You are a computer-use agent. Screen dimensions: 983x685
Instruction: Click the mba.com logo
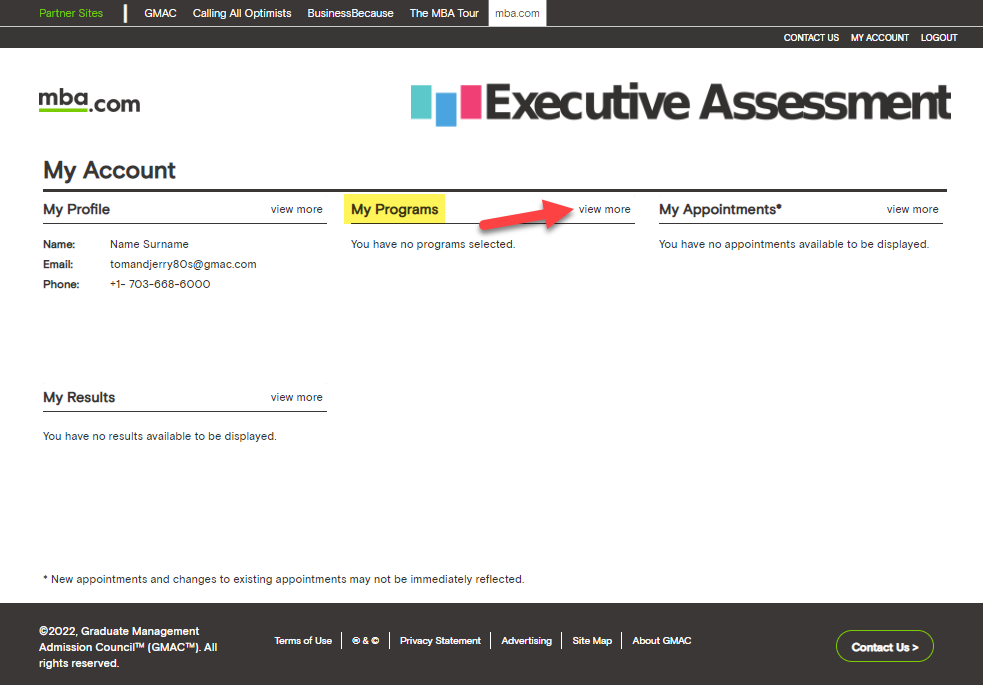click(x=90, y=102)
